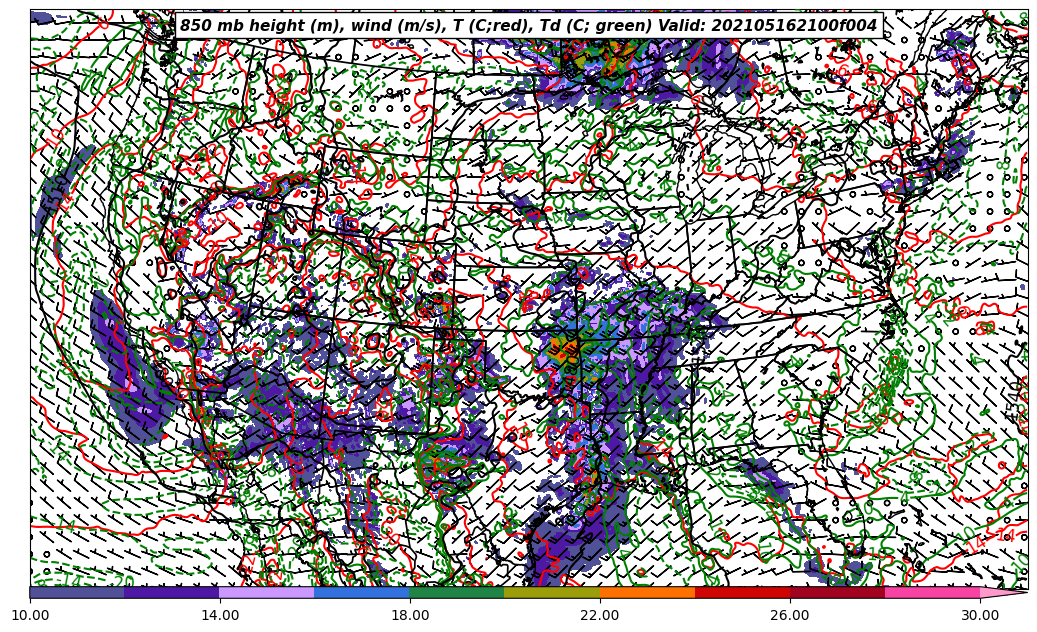Image resolution: width=1037 pixels, height=632 pixels.
Task: Select the slate-blue 10–12 colorbar segment
Action: click(77, 593)
